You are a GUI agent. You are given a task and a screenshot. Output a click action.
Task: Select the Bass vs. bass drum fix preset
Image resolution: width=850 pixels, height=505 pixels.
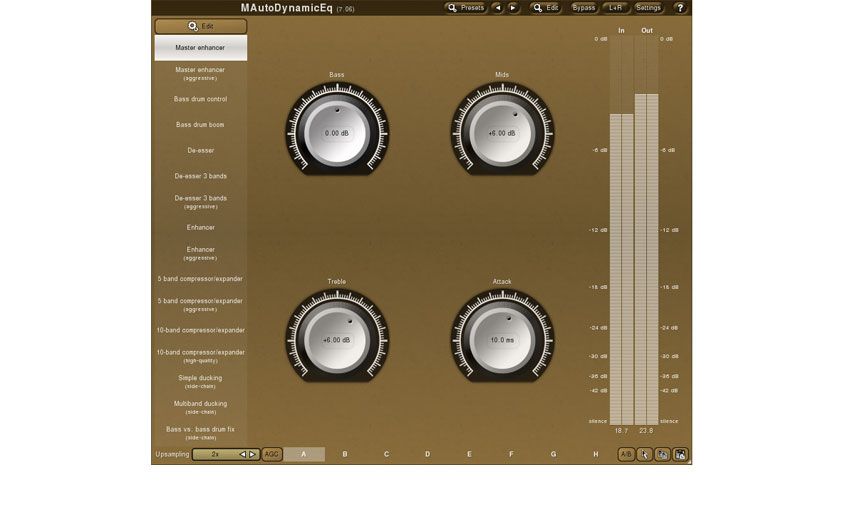click(201, 433)
